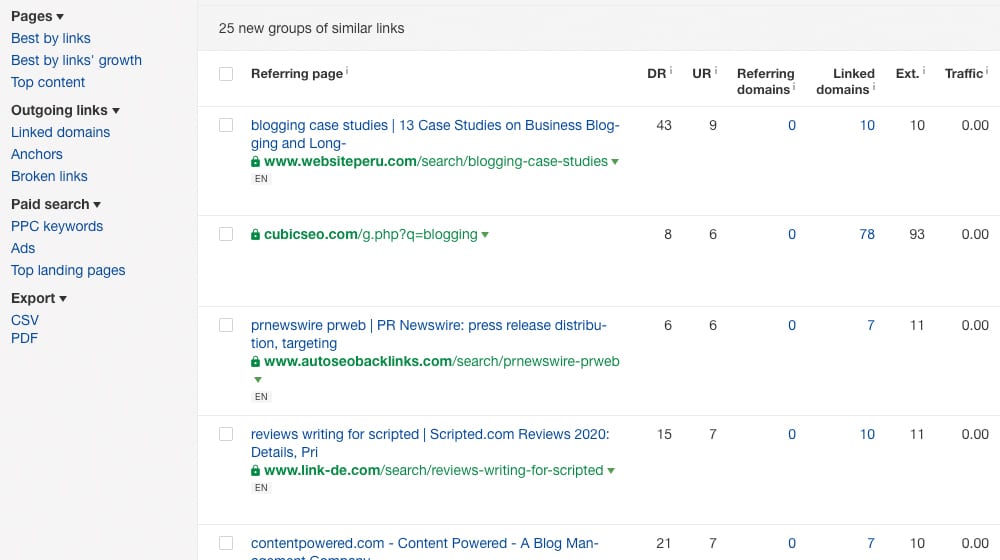Viewport: 1000px width, 560px height.
Task: Click the info icon next to UR header
Action: (x=716, y=70)
